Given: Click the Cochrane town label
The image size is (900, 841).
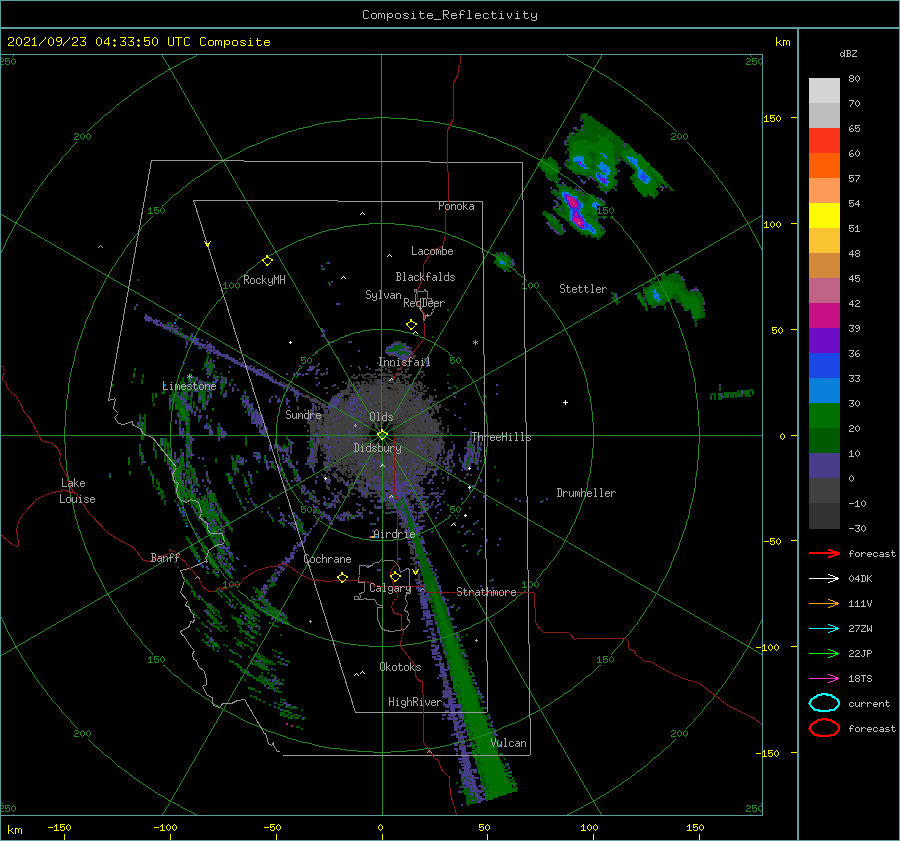Looking at the screenshot, I should 327,559.
